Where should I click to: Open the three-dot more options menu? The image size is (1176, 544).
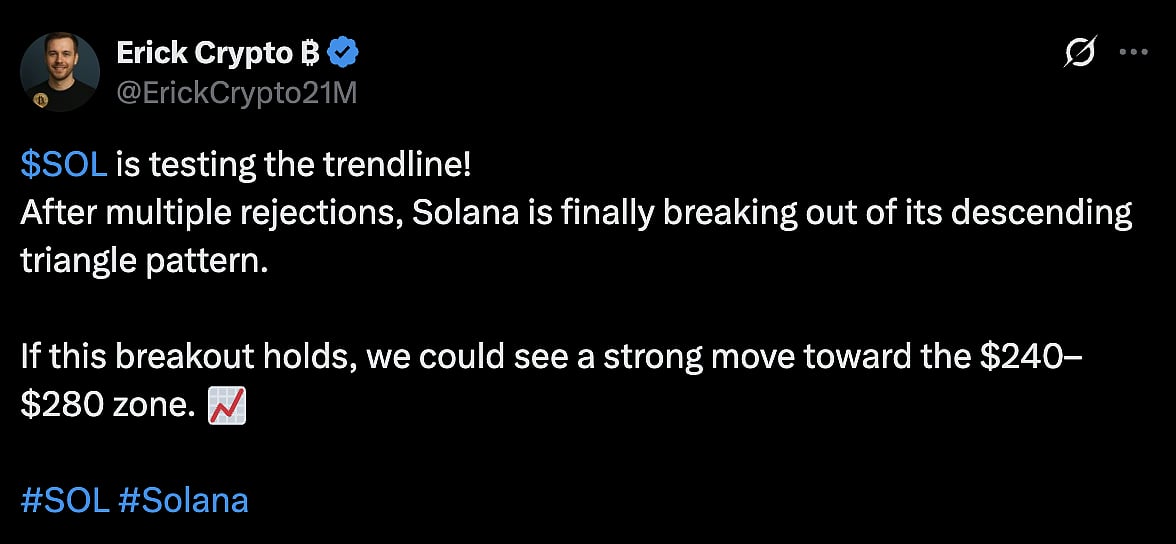[1133, 53]
